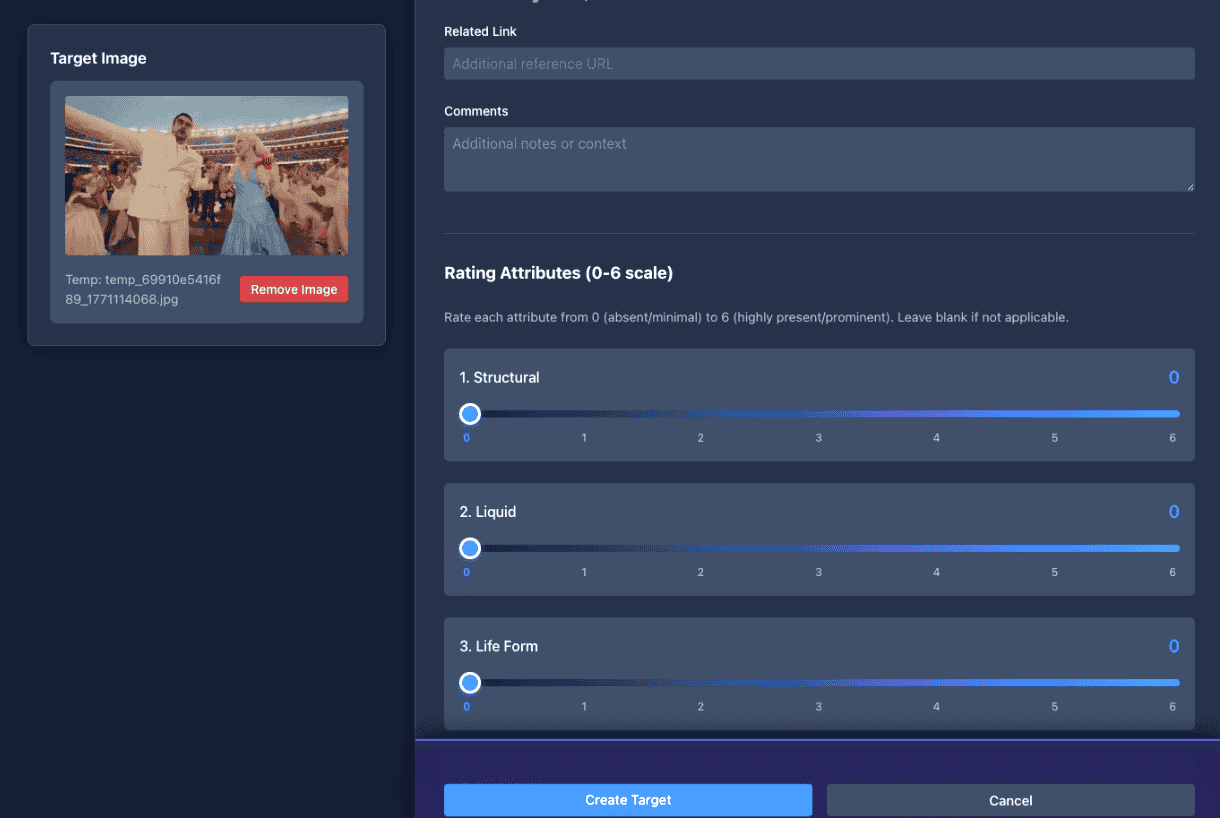Click the temp image filename text
This screenshot has width=1220, height=818.
(142, 289)
